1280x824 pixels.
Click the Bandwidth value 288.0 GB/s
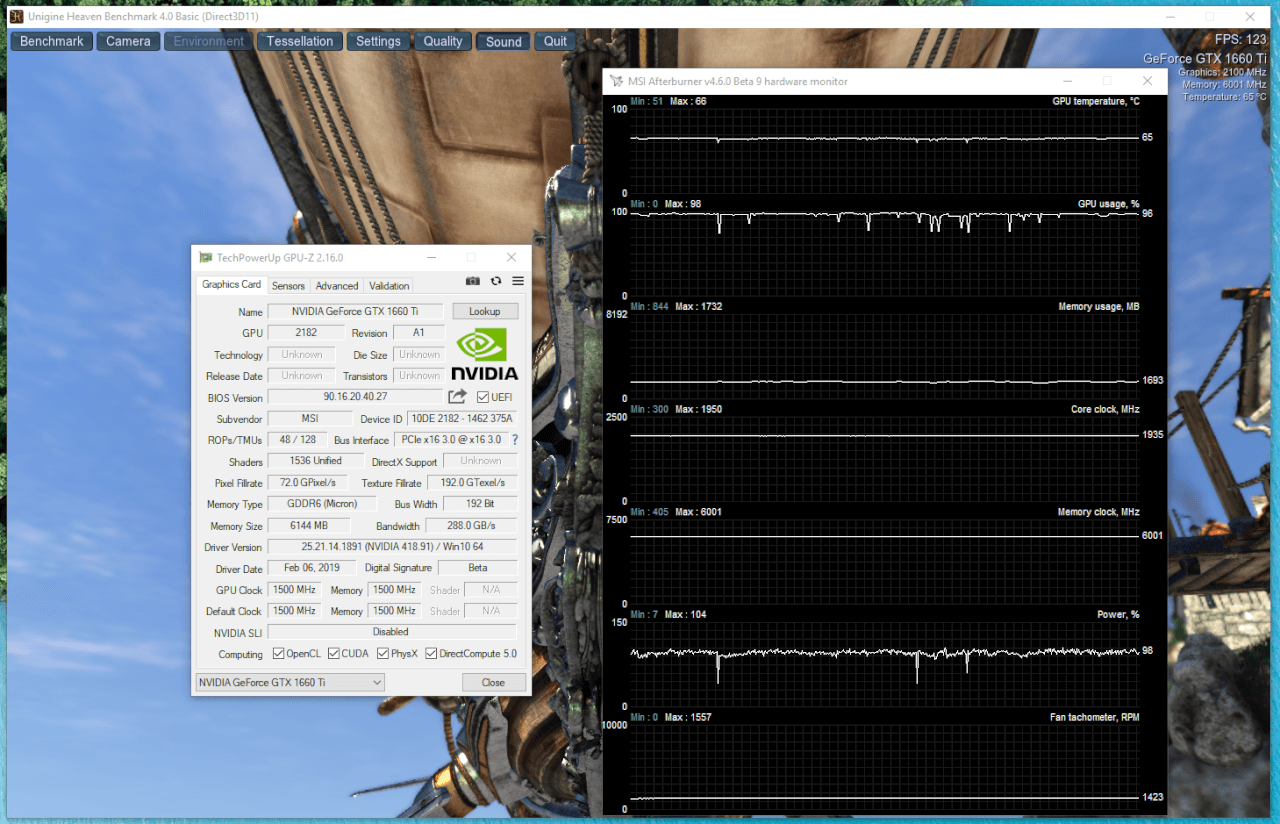pyautogui.click(x=471, y=526)
